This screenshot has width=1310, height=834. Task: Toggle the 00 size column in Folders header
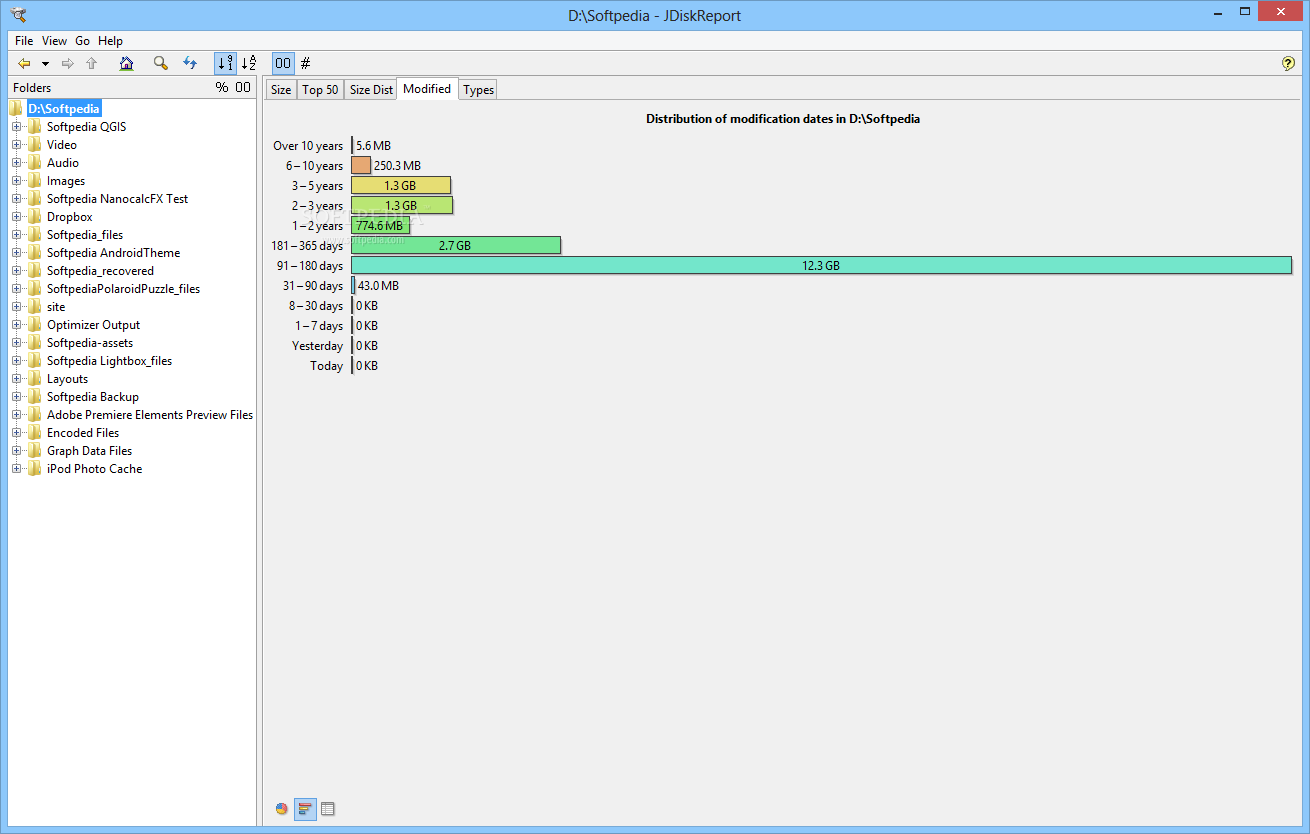tap(243, 88)
